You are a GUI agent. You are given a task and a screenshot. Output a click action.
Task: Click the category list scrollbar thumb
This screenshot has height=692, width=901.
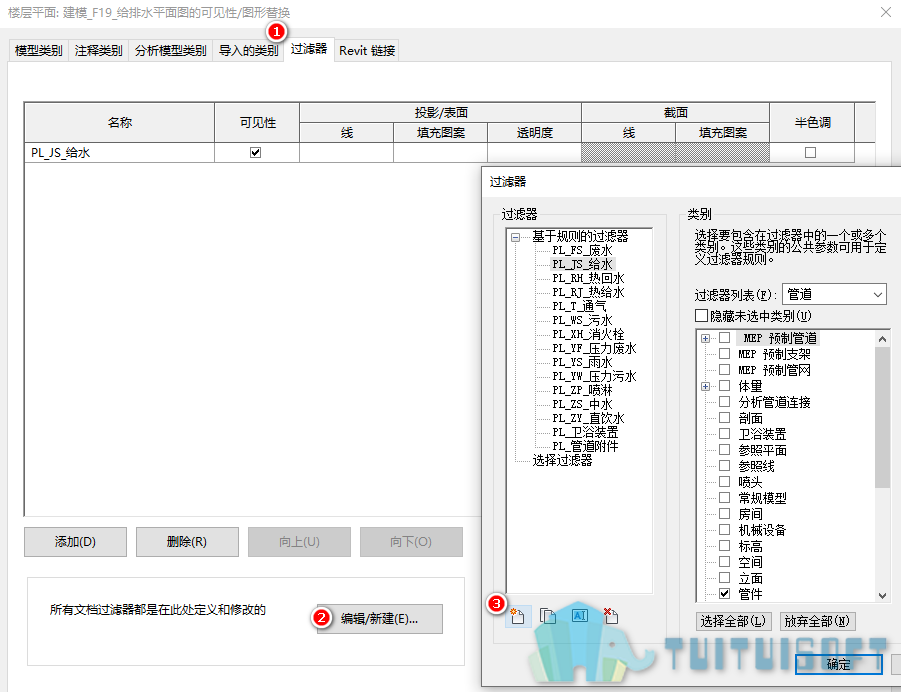[883, 417]
